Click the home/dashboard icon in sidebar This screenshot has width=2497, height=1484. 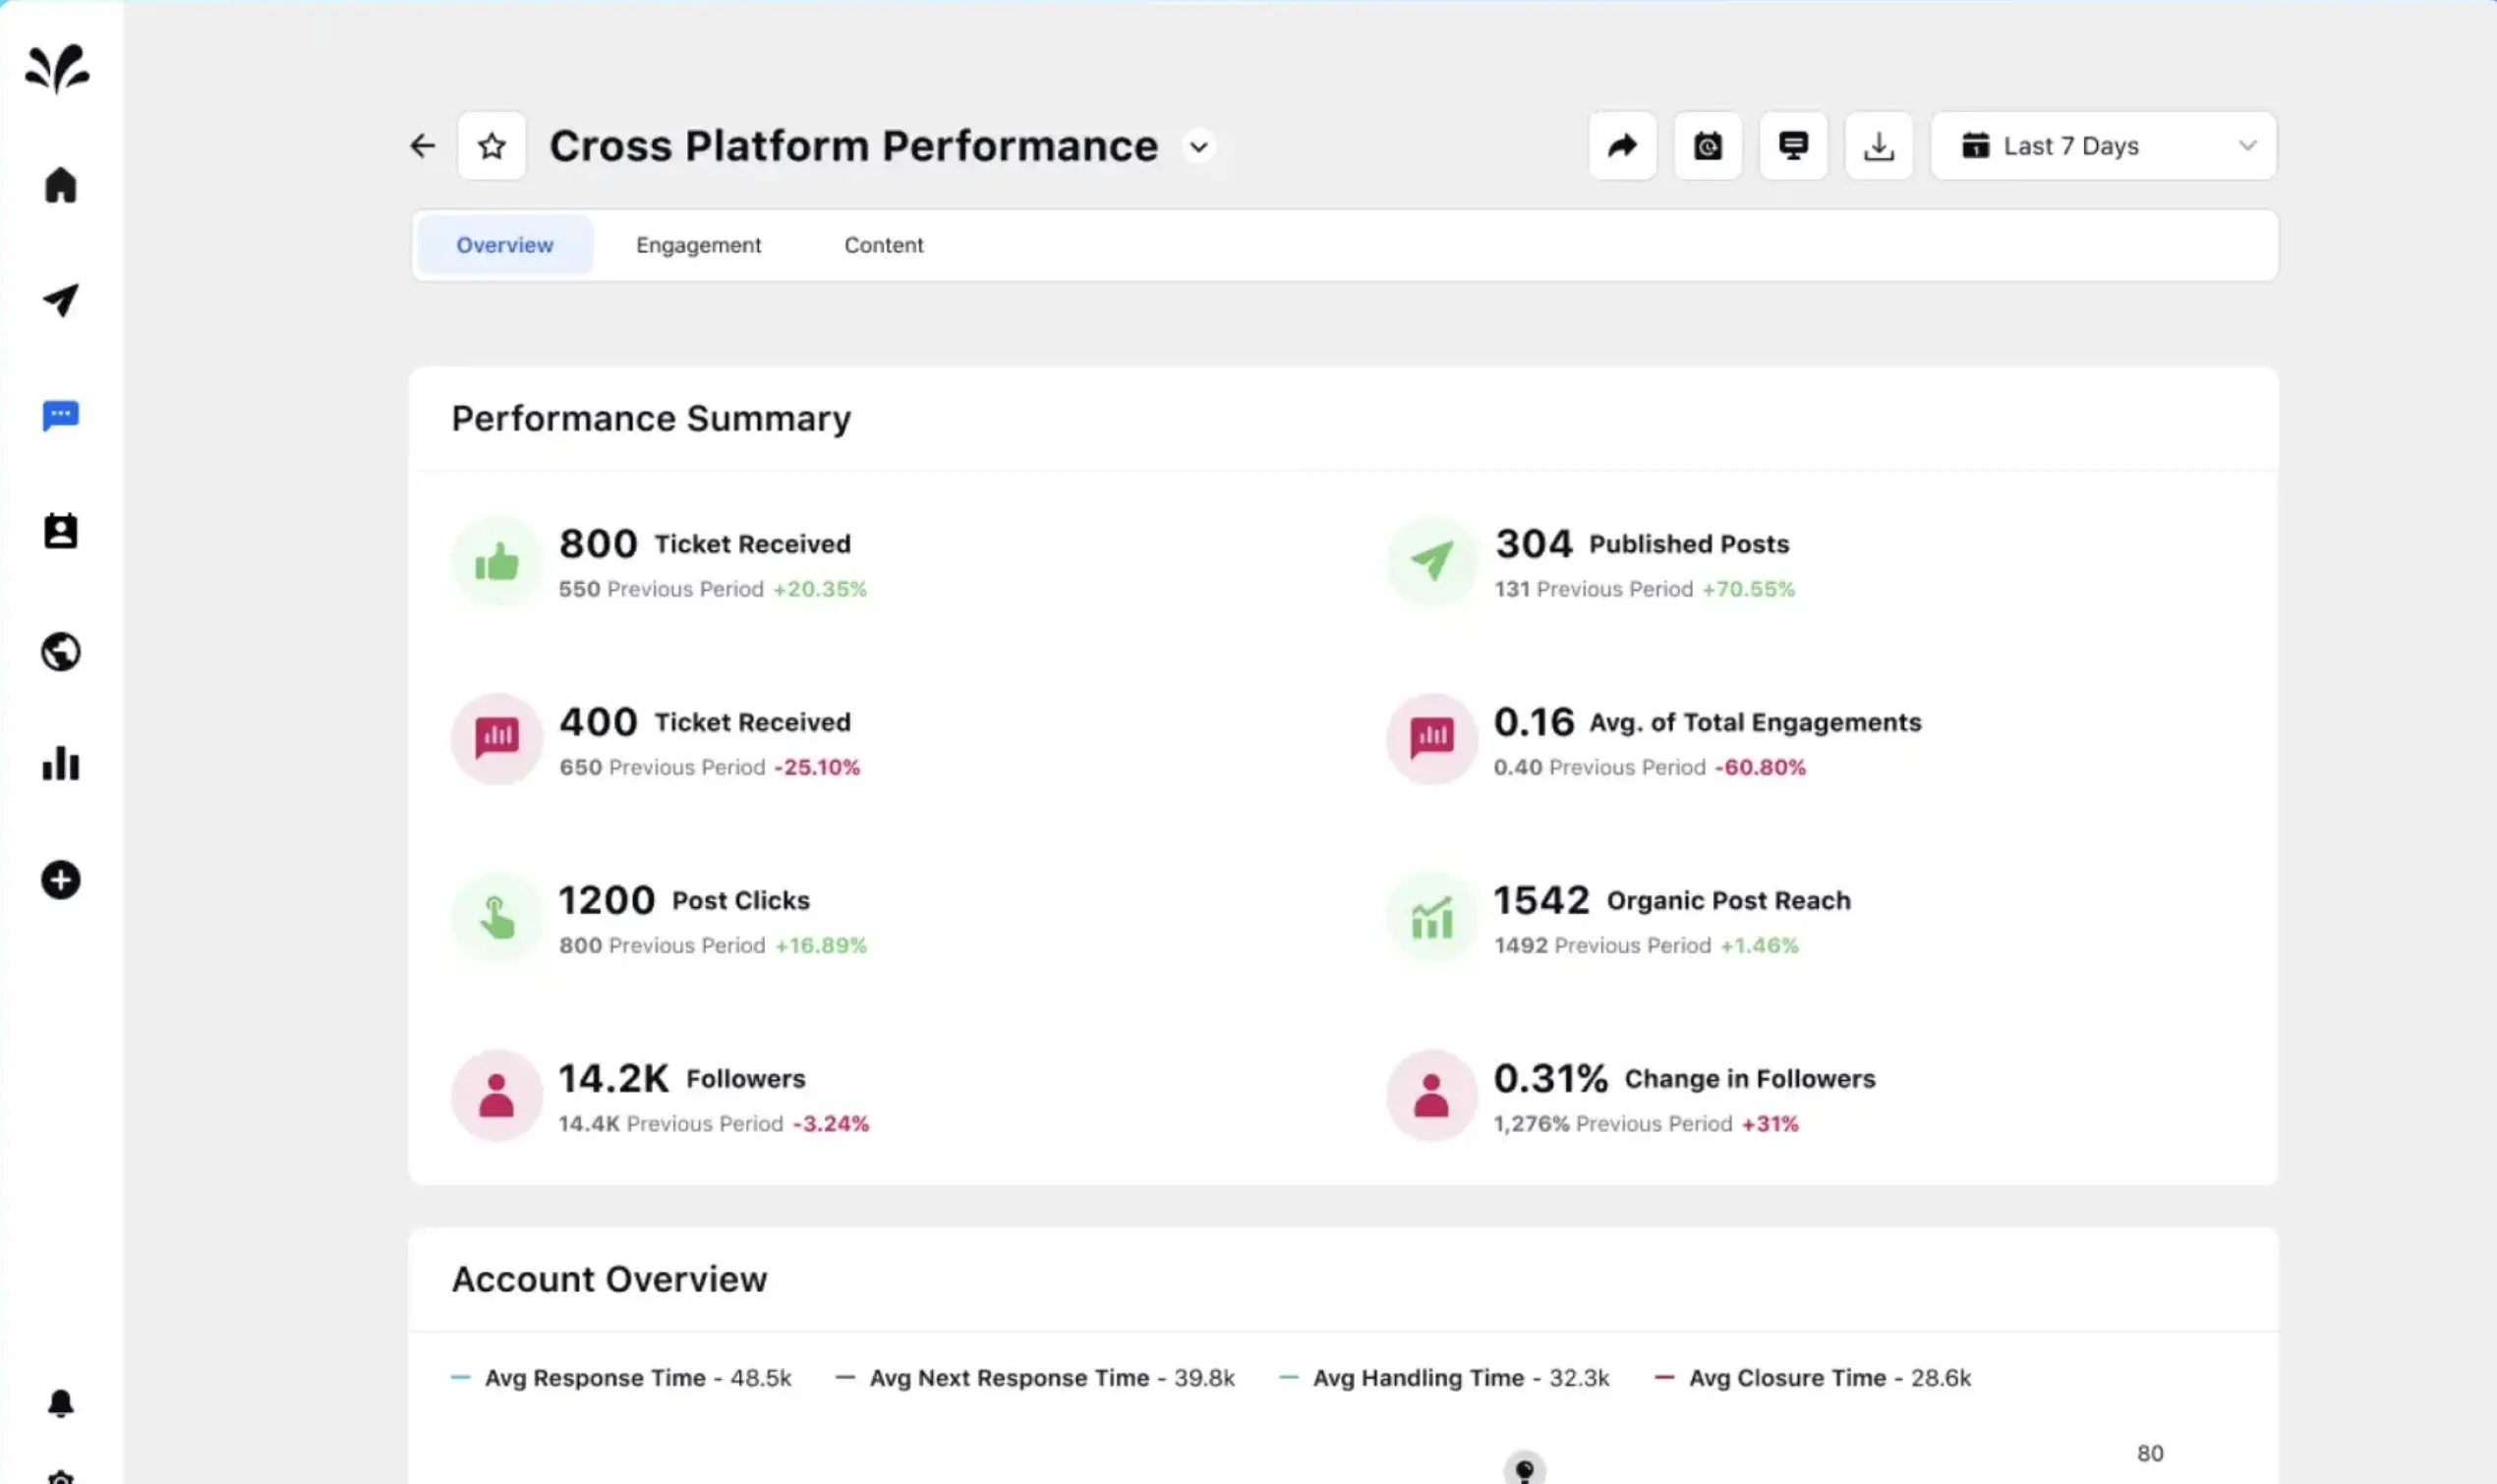[x=58, y=184]
